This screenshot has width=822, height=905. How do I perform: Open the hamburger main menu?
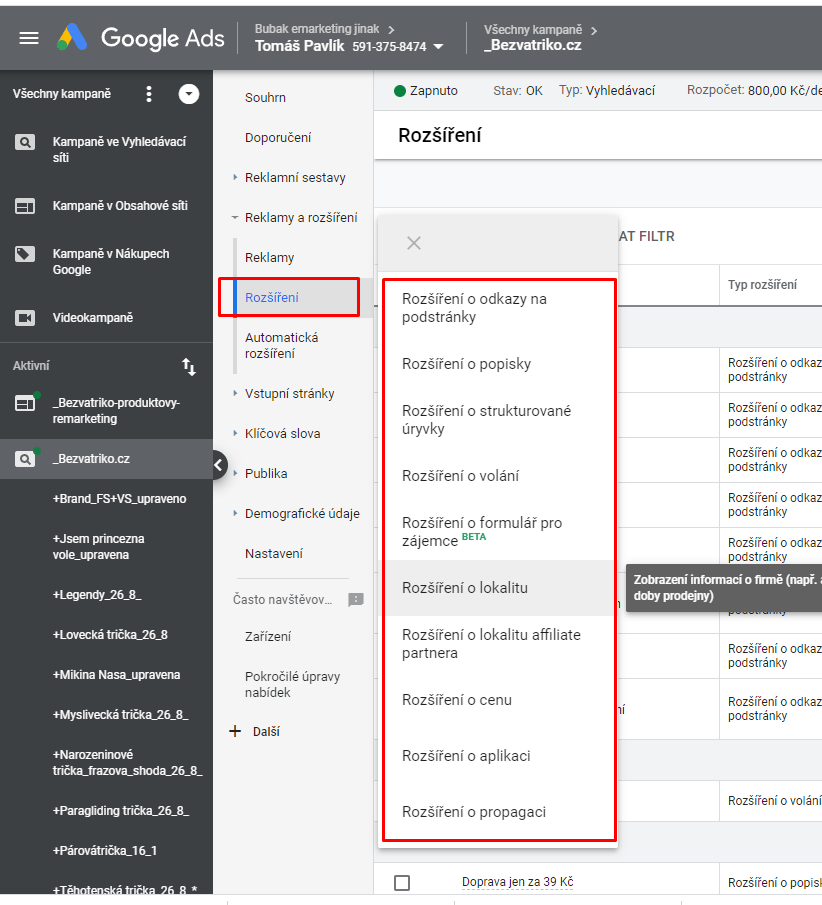(29, 38)
